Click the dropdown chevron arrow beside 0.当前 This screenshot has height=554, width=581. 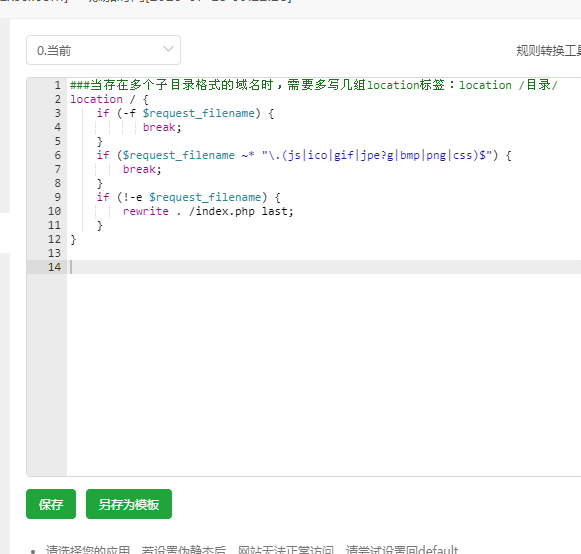pyautogui.click(x=168, y=49)
